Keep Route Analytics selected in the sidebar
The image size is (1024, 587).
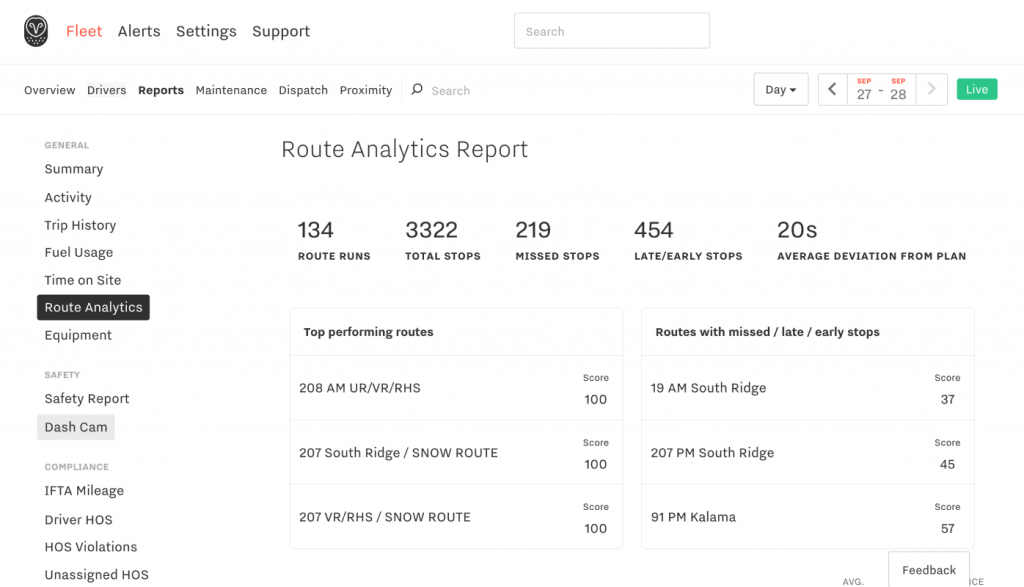coord(93,307)
